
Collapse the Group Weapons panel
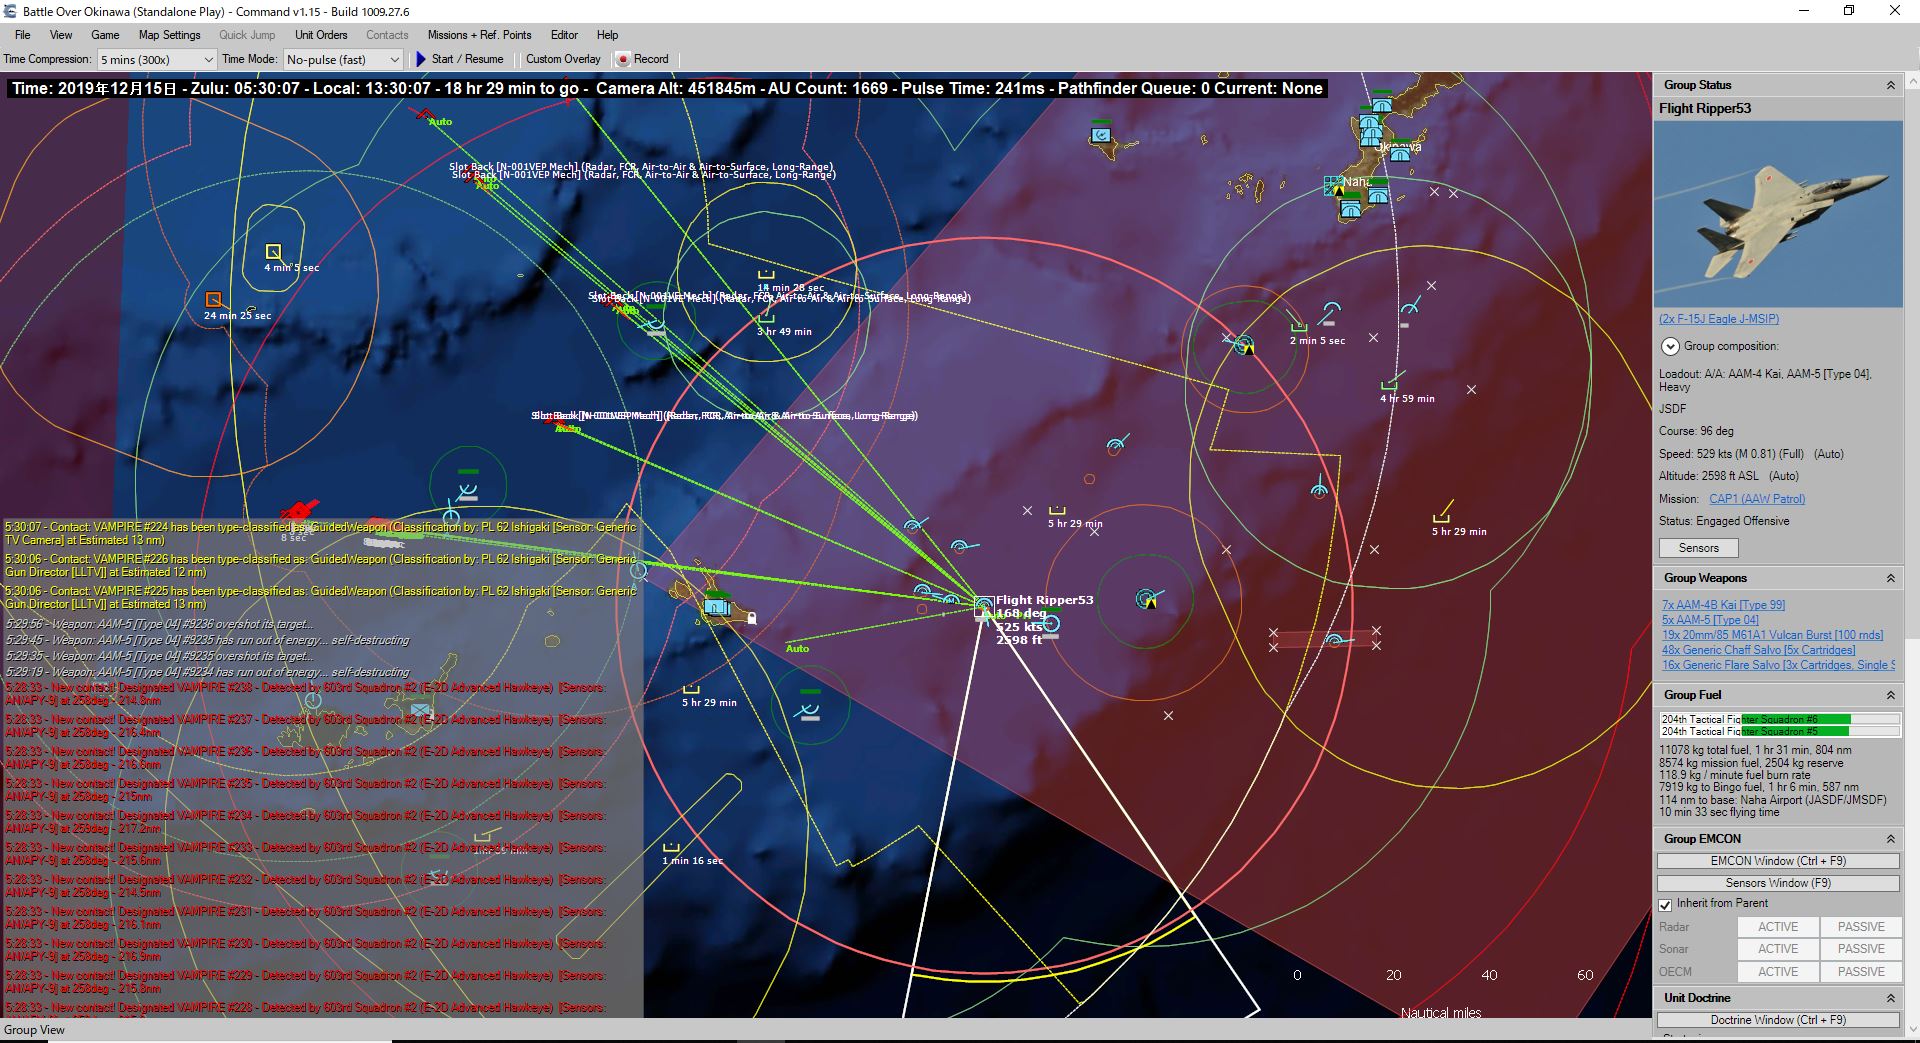[x=1890, y=579]
